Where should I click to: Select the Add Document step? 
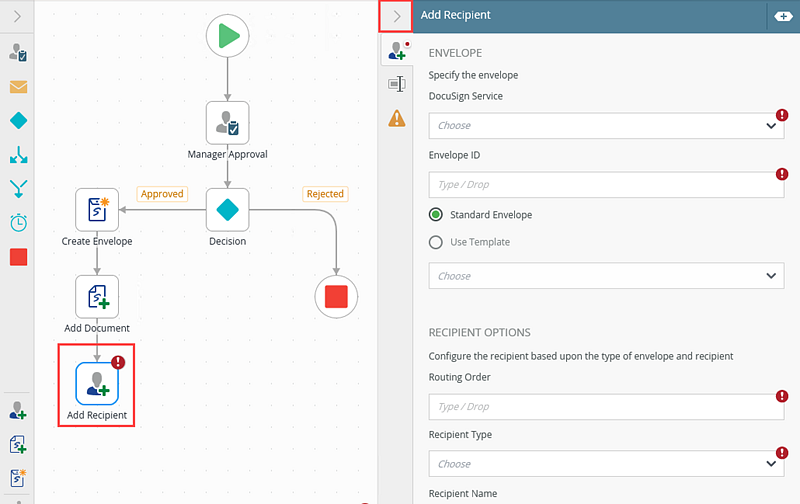(x=97, y=297)
